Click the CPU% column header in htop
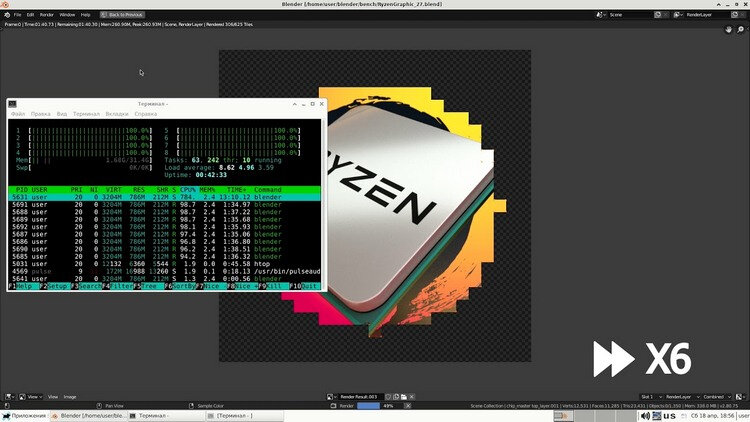 tap(188, 189)
